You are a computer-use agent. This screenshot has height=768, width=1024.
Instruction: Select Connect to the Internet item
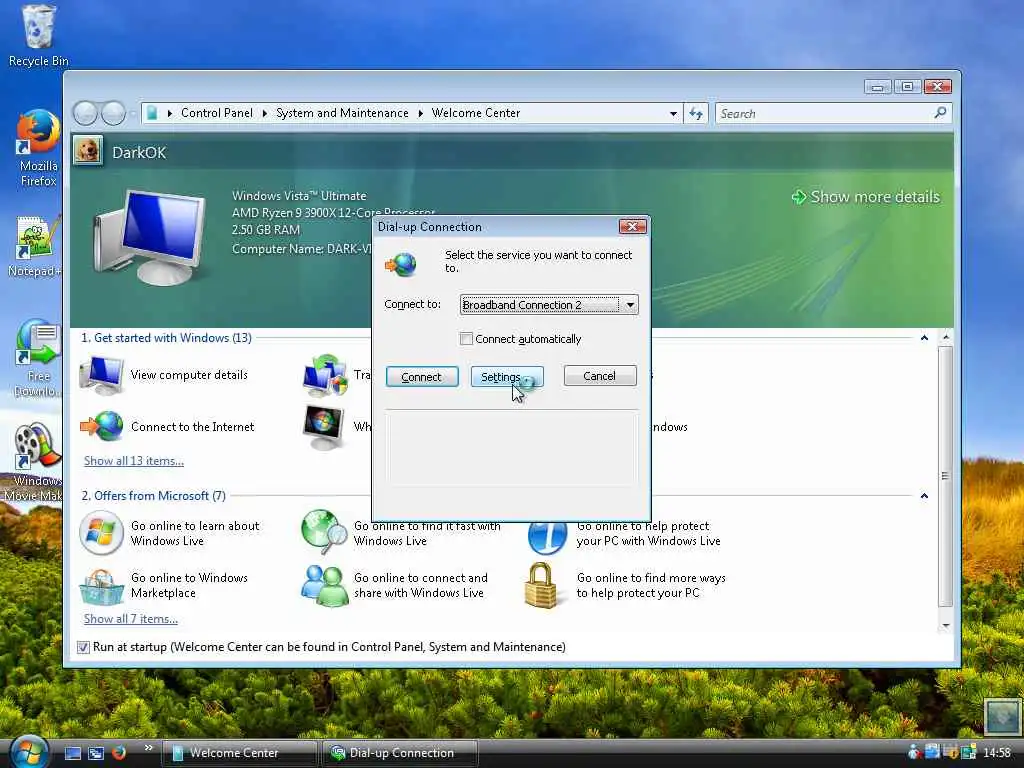coord(192,426)
